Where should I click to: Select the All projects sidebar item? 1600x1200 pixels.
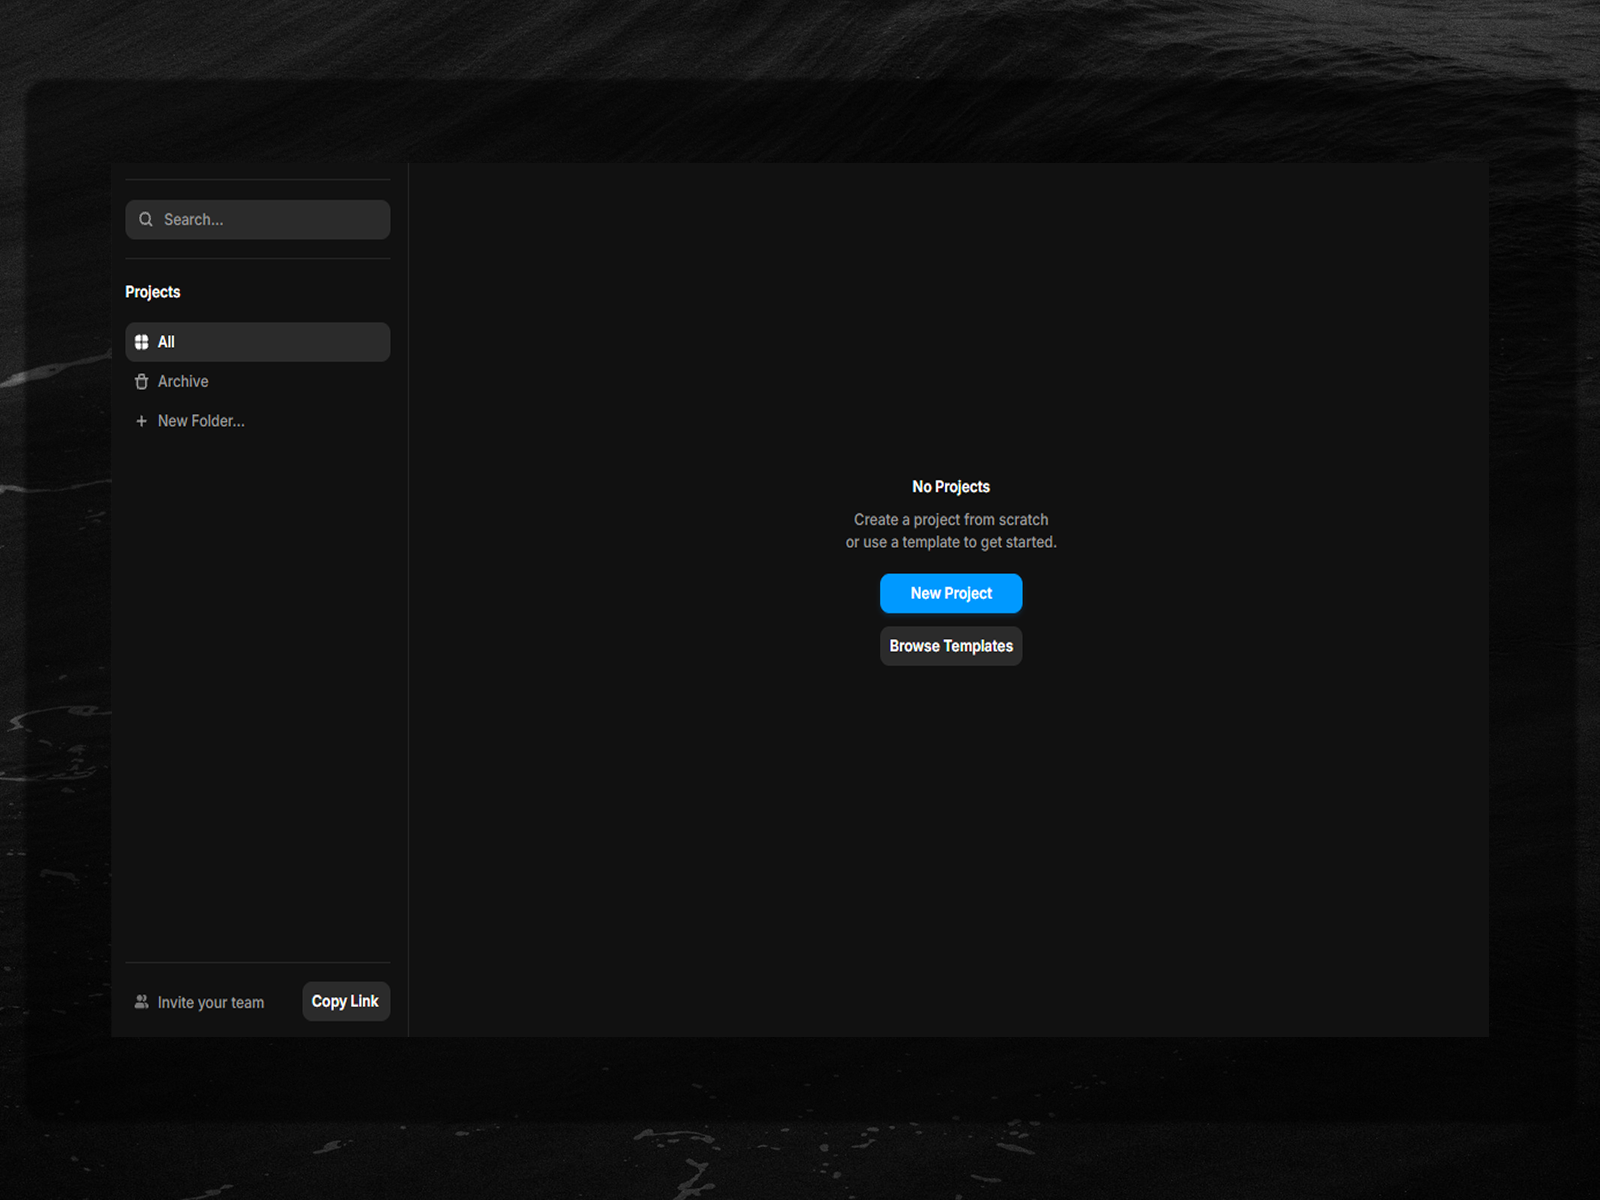pos(258,342)
